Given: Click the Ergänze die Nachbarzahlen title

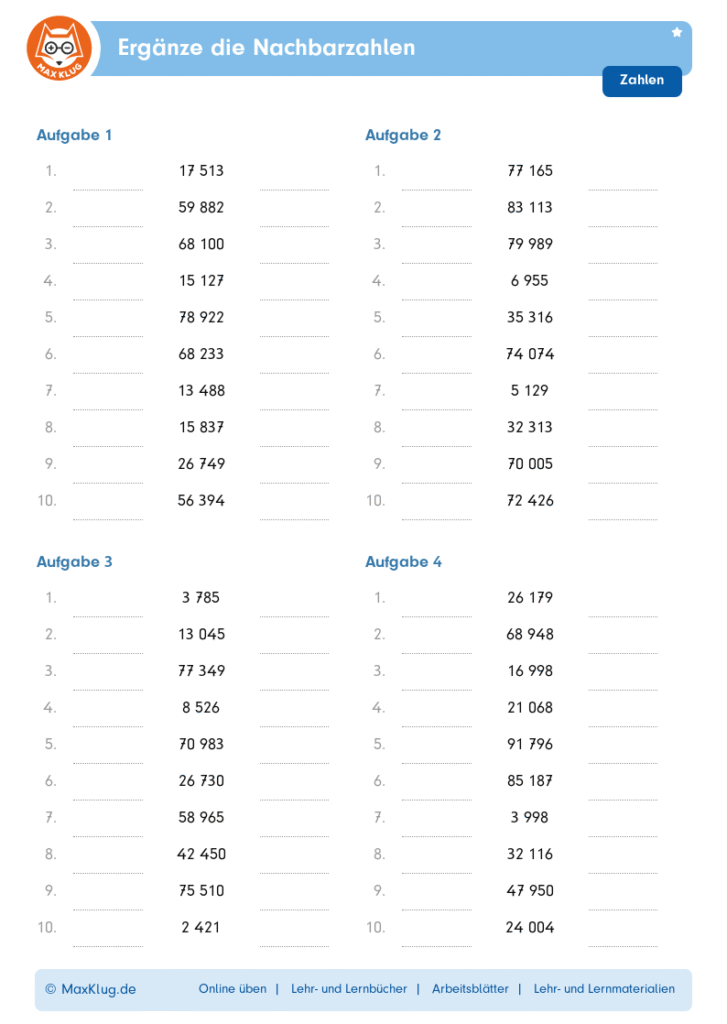Looking at the screenshot, I should [x=266, y=47].
